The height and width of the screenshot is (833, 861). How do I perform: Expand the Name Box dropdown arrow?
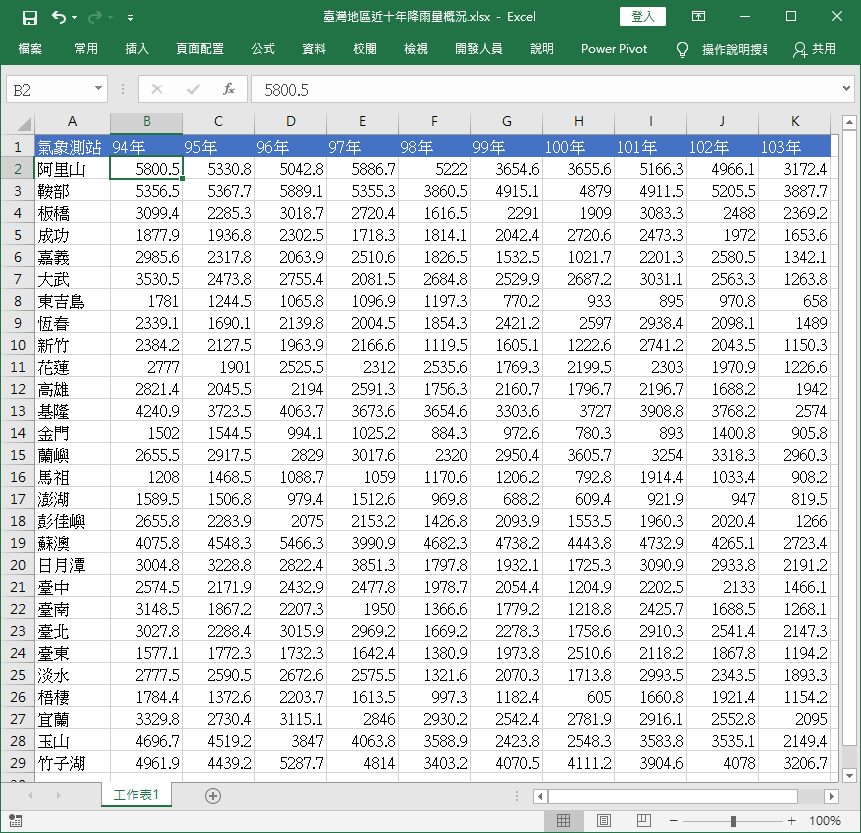98,88
